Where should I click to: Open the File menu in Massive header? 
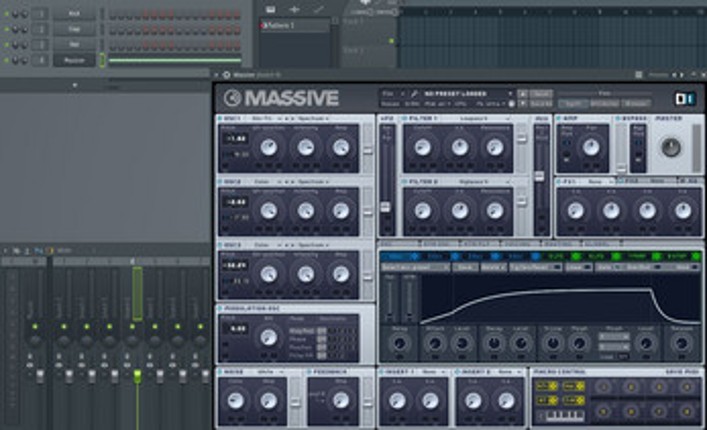386,93
